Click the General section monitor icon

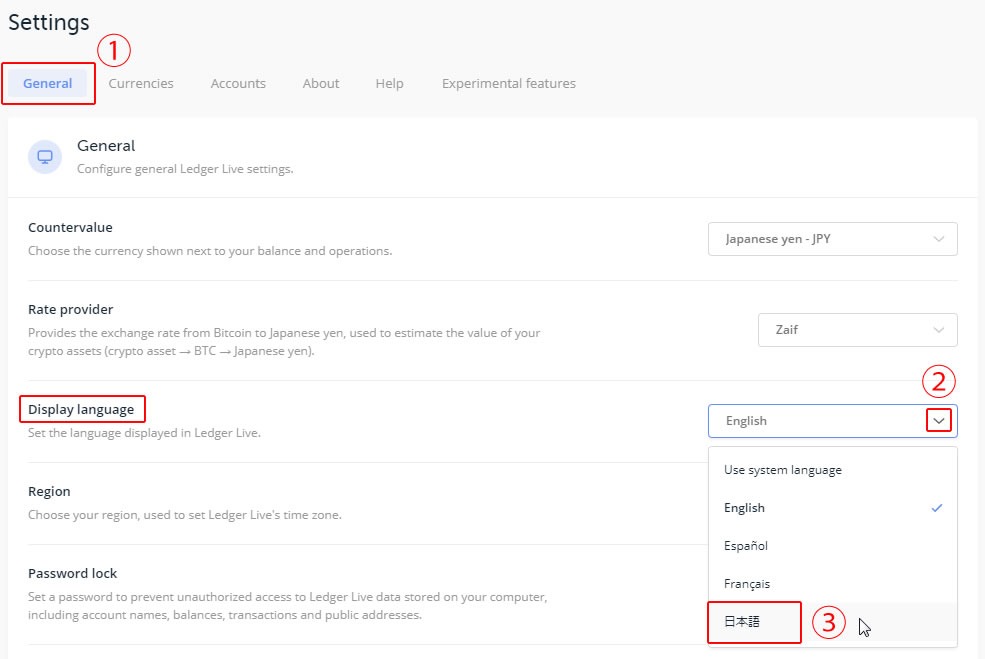click(x=45, y=156)
